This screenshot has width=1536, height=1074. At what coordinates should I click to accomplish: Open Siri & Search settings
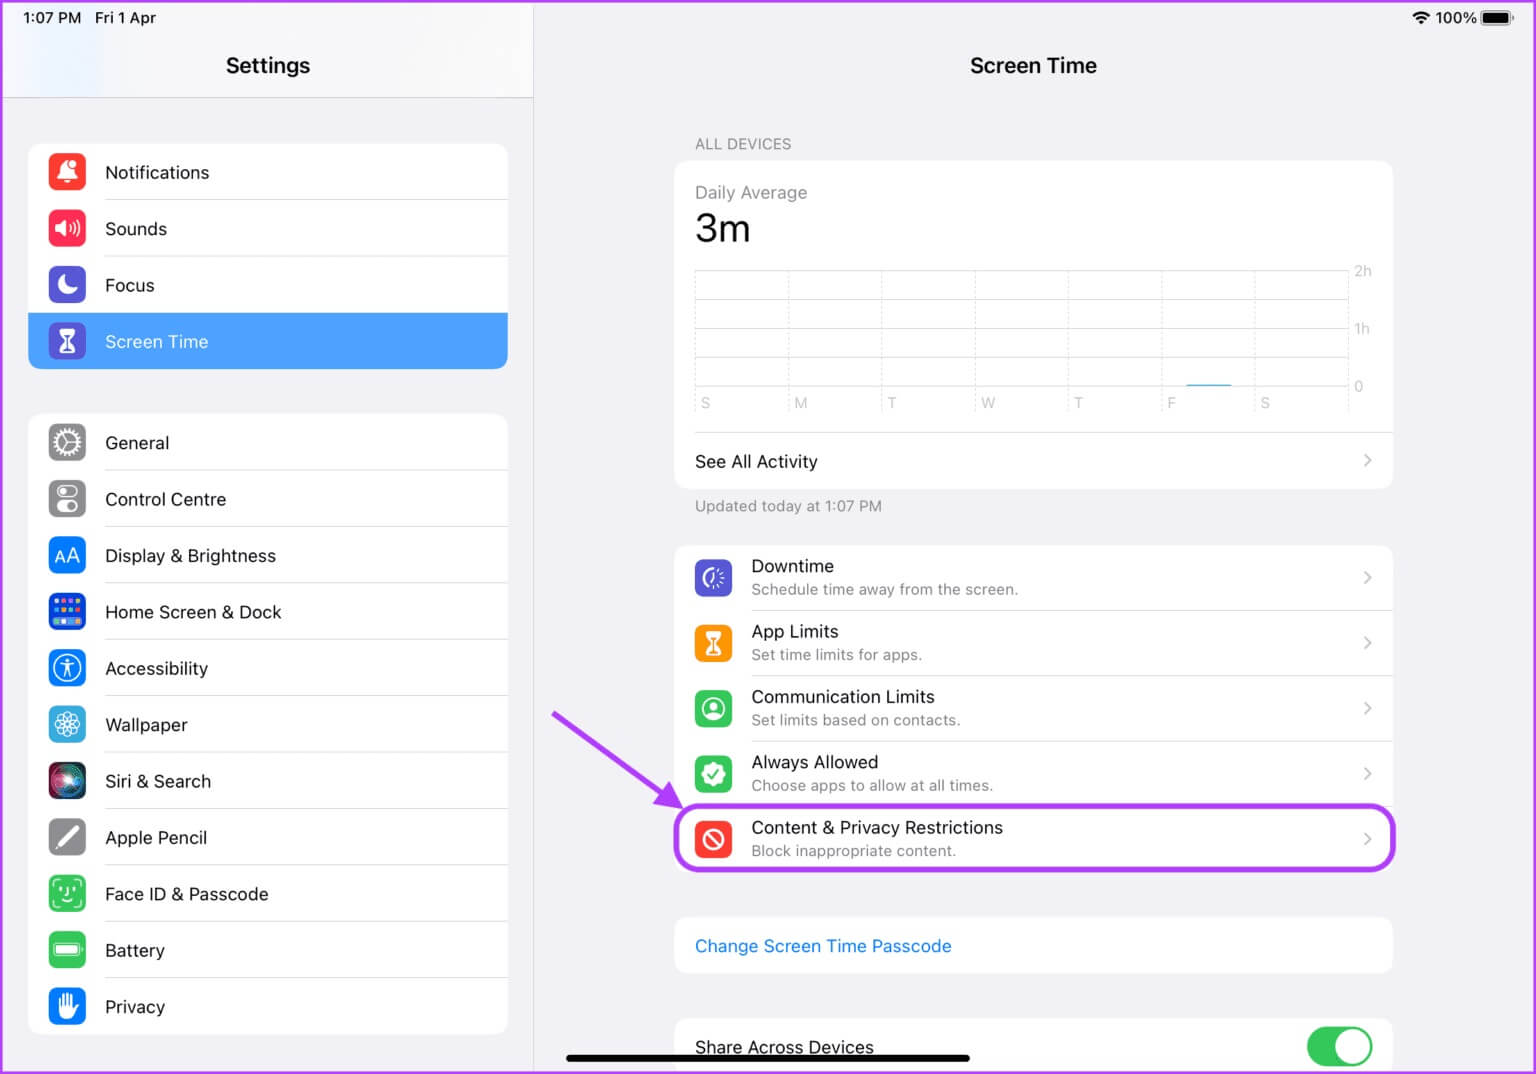[268, 781]
